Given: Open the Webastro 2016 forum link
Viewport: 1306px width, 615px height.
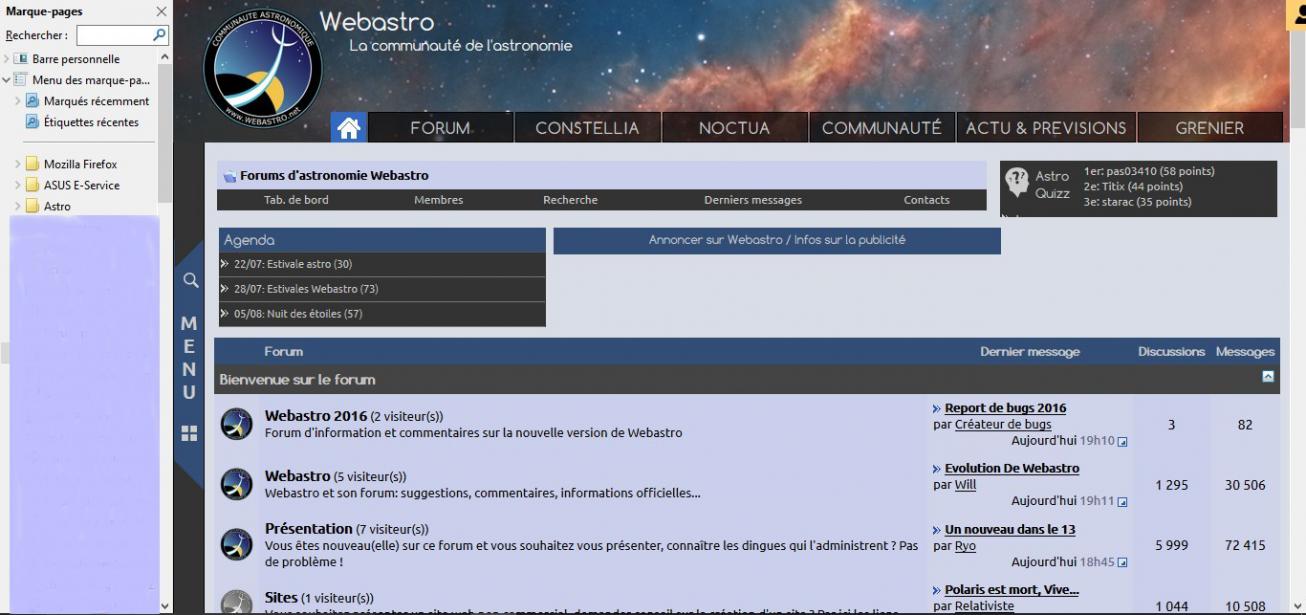Looking at the screenshot, I should tap(316, 416).
